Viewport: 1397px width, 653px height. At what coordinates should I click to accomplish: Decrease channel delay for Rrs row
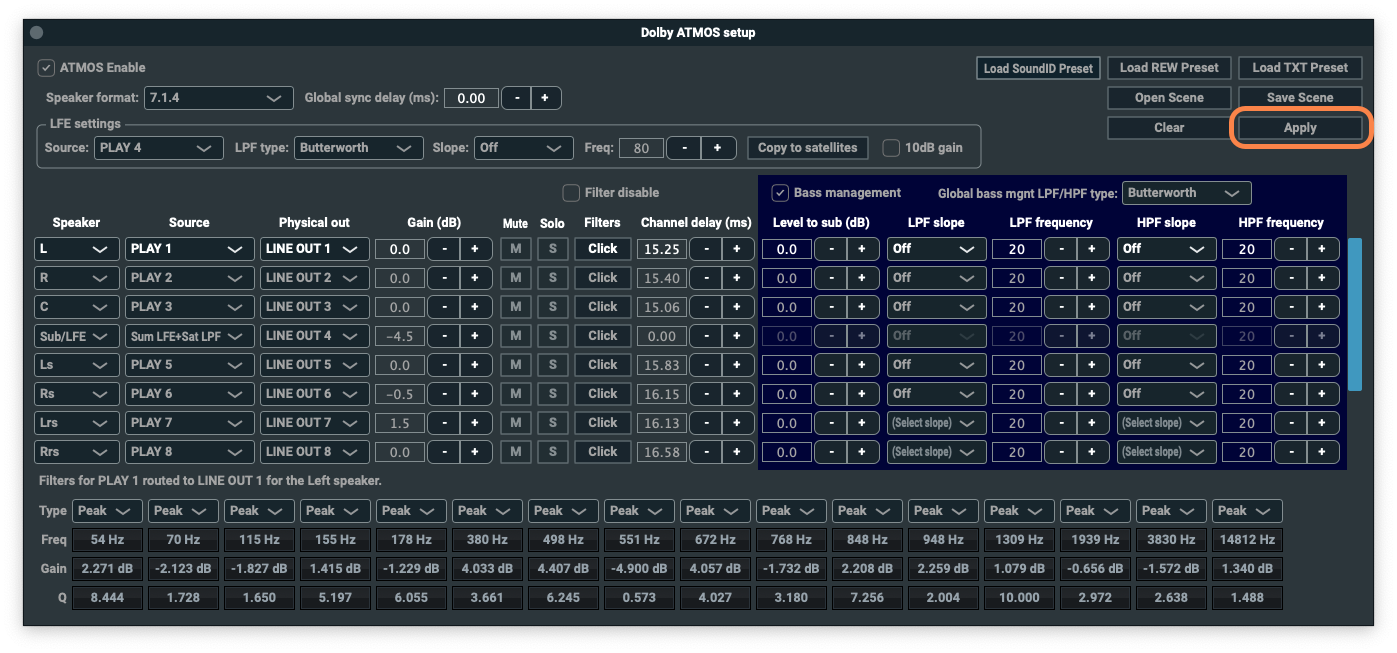tap(707, 452)
